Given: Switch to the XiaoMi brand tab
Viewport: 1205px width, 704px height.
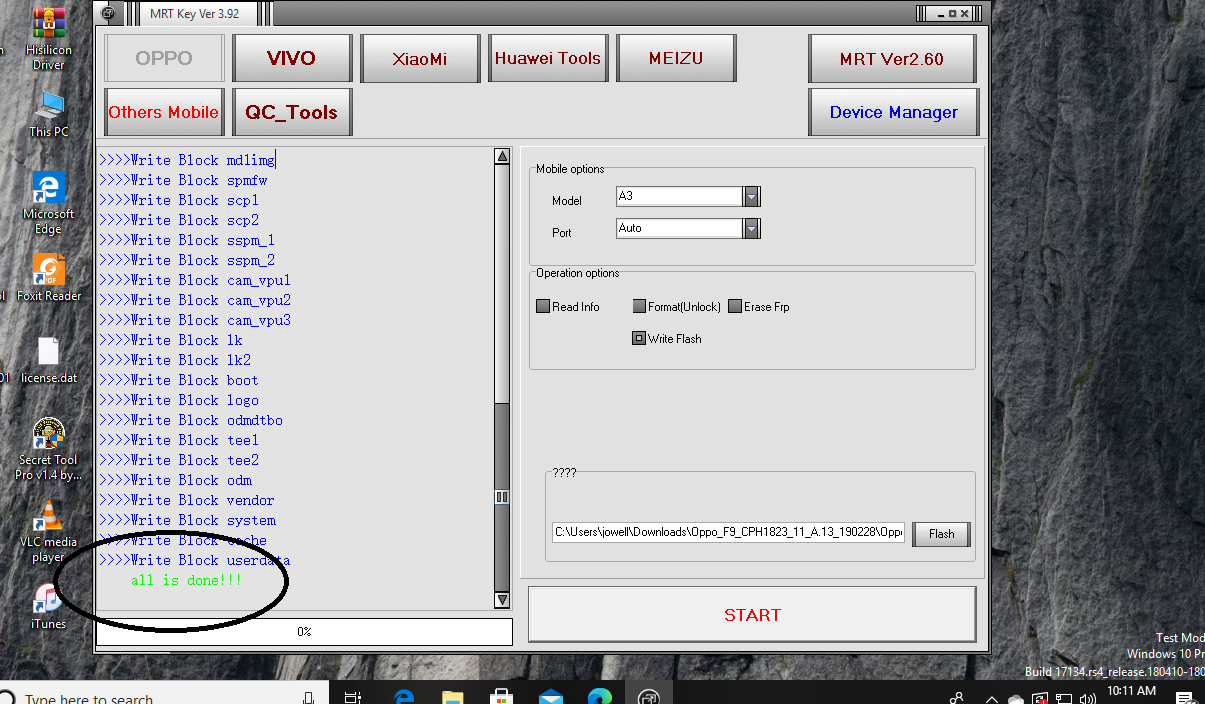Looking at the screenshot, I should coord(420,58).
